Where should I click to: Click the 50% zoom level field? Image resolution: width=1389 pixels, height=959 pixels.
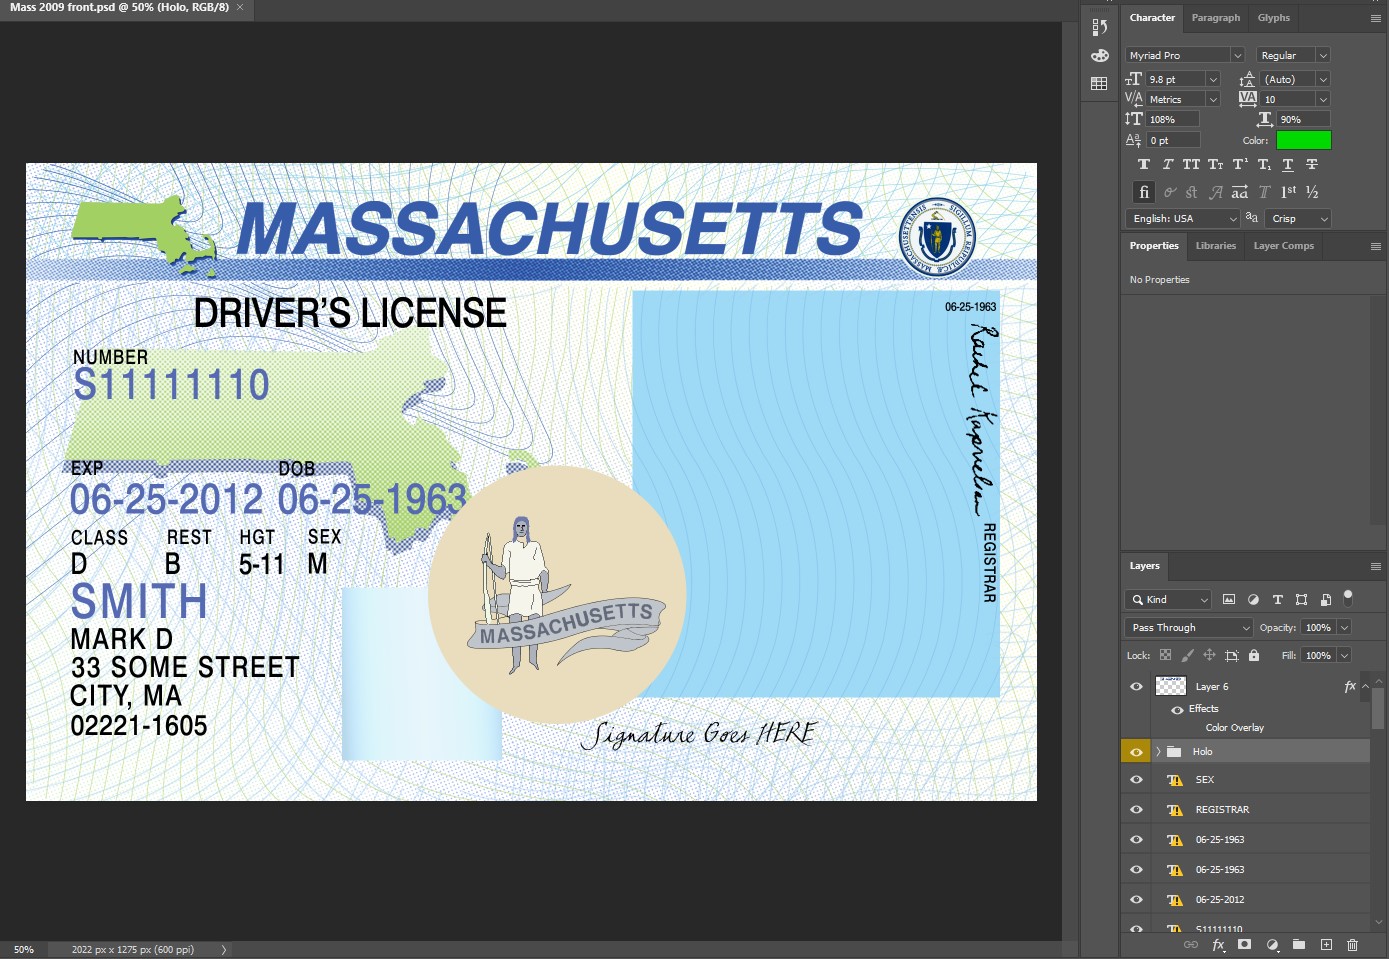click(x=24, y=950)
